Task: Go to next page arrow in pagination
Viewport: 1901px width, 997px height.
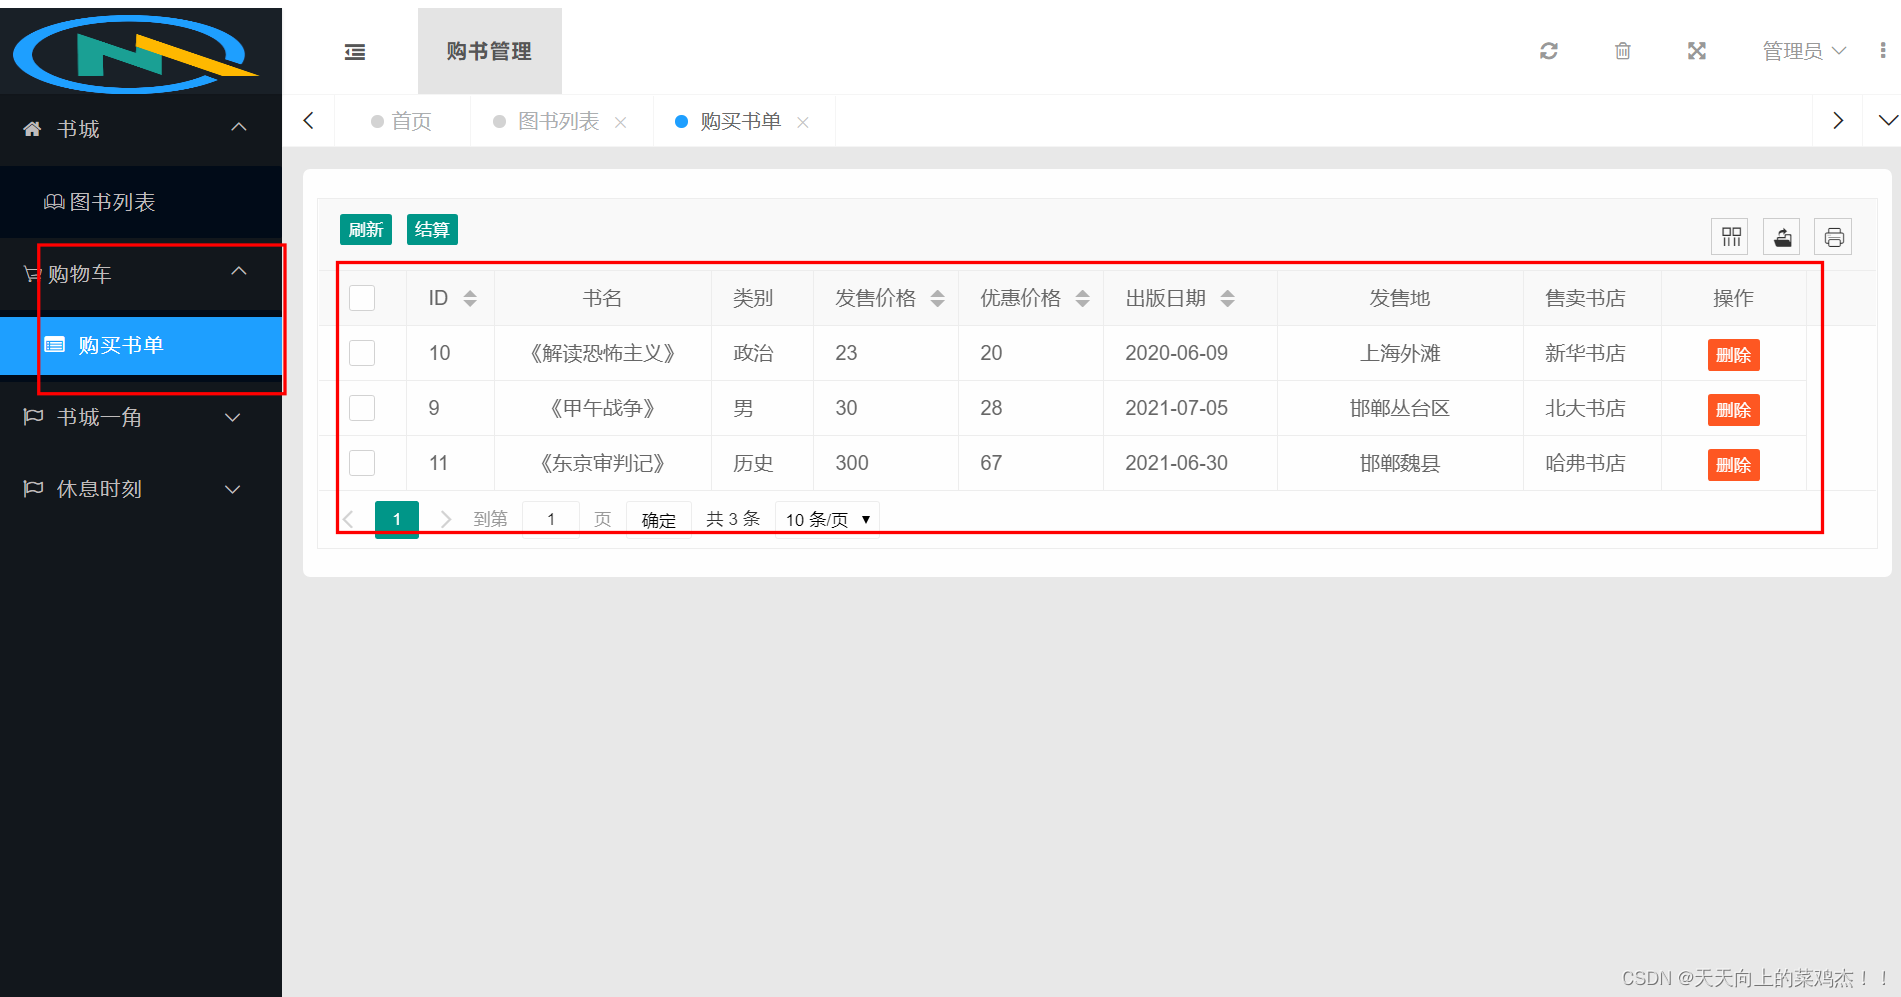Action: [446, 519]
